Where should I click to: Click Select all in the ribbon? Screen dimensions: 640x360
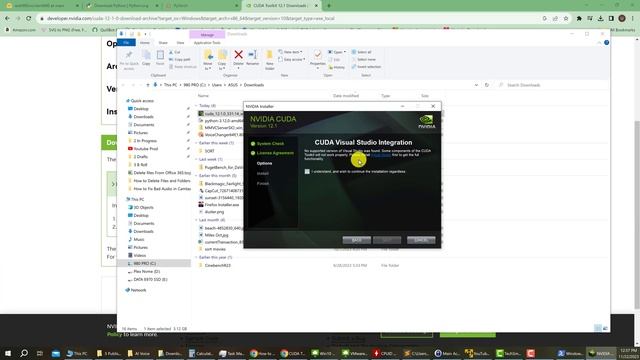(361, 52)
